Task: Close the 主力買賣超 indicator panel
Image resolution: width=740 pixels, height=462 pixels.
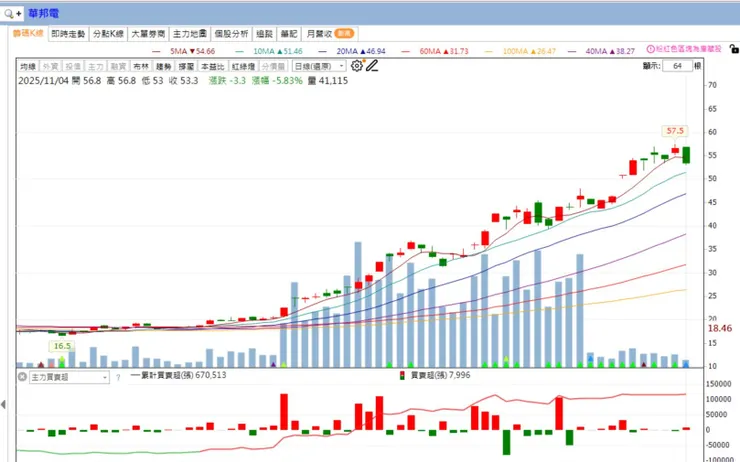Action: click(x=22, y=377)
